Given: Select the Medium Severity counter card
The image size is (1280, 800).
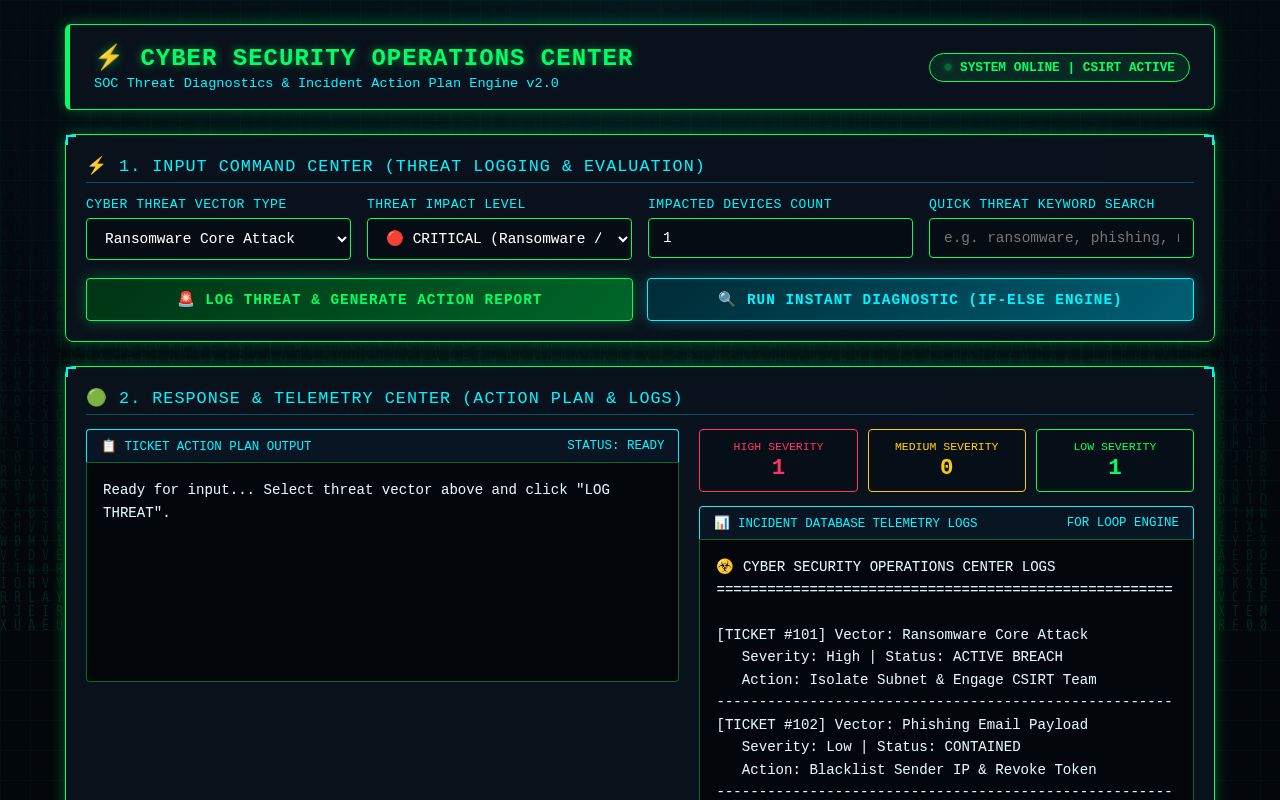Looking at the screenshot, I should coord(947,460).
